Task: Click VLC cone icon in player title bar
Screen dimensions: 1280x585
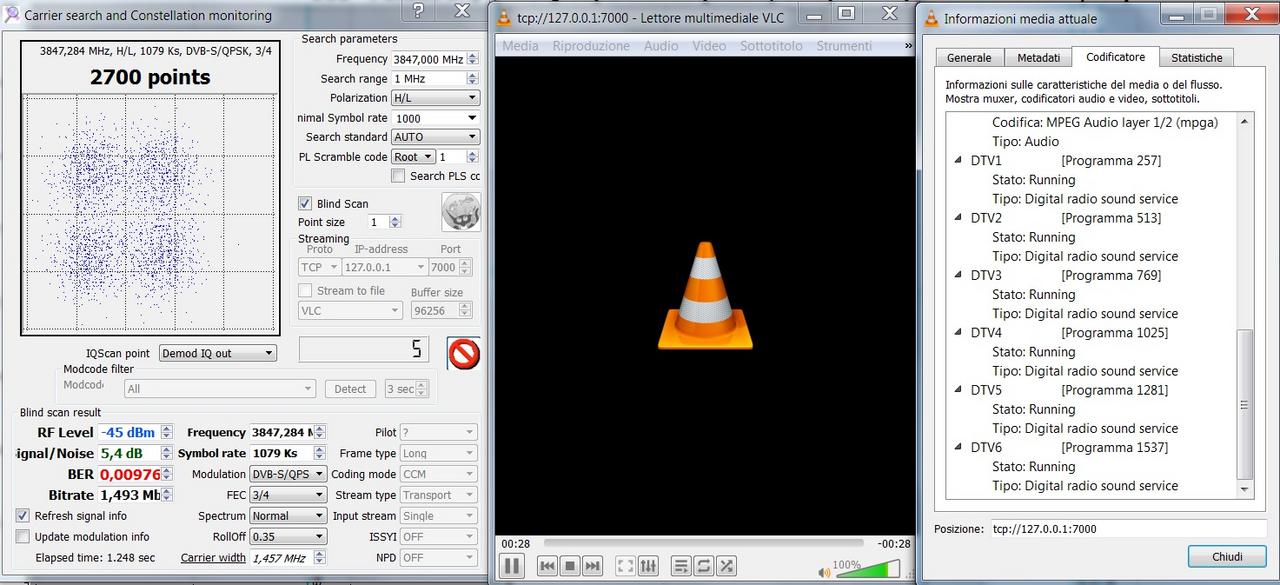Action: 504,17
